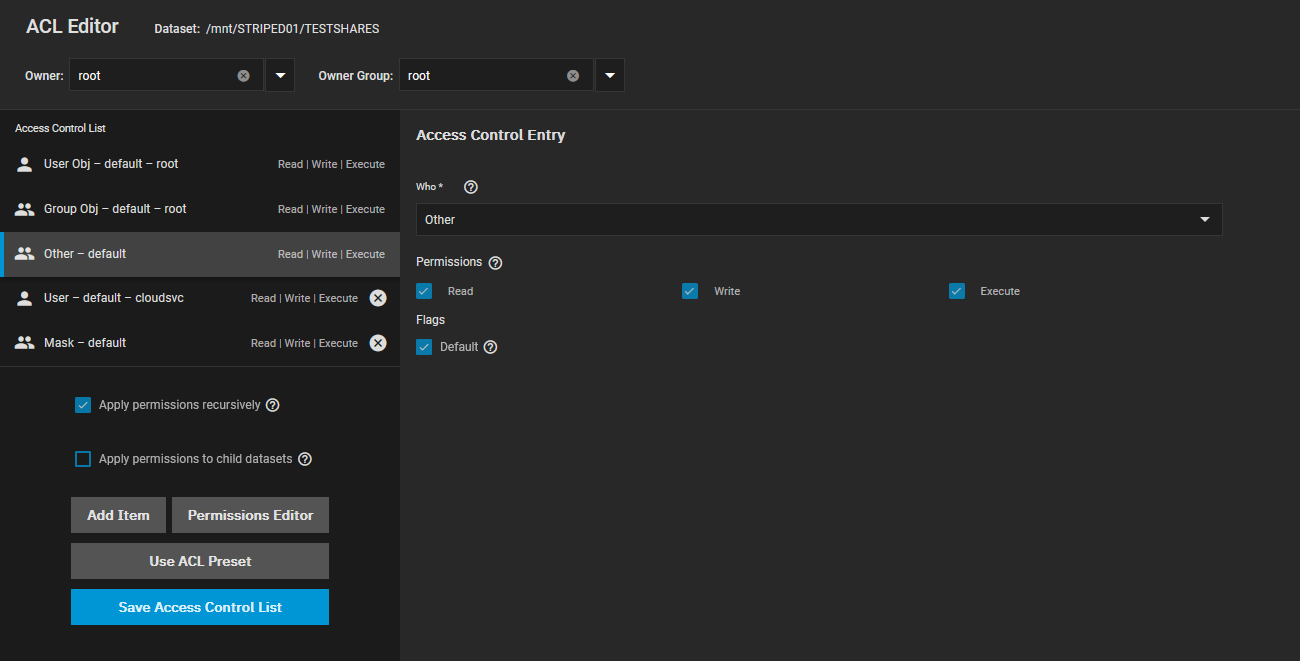
Task: Save Access Control List
Action: [200, 607]
